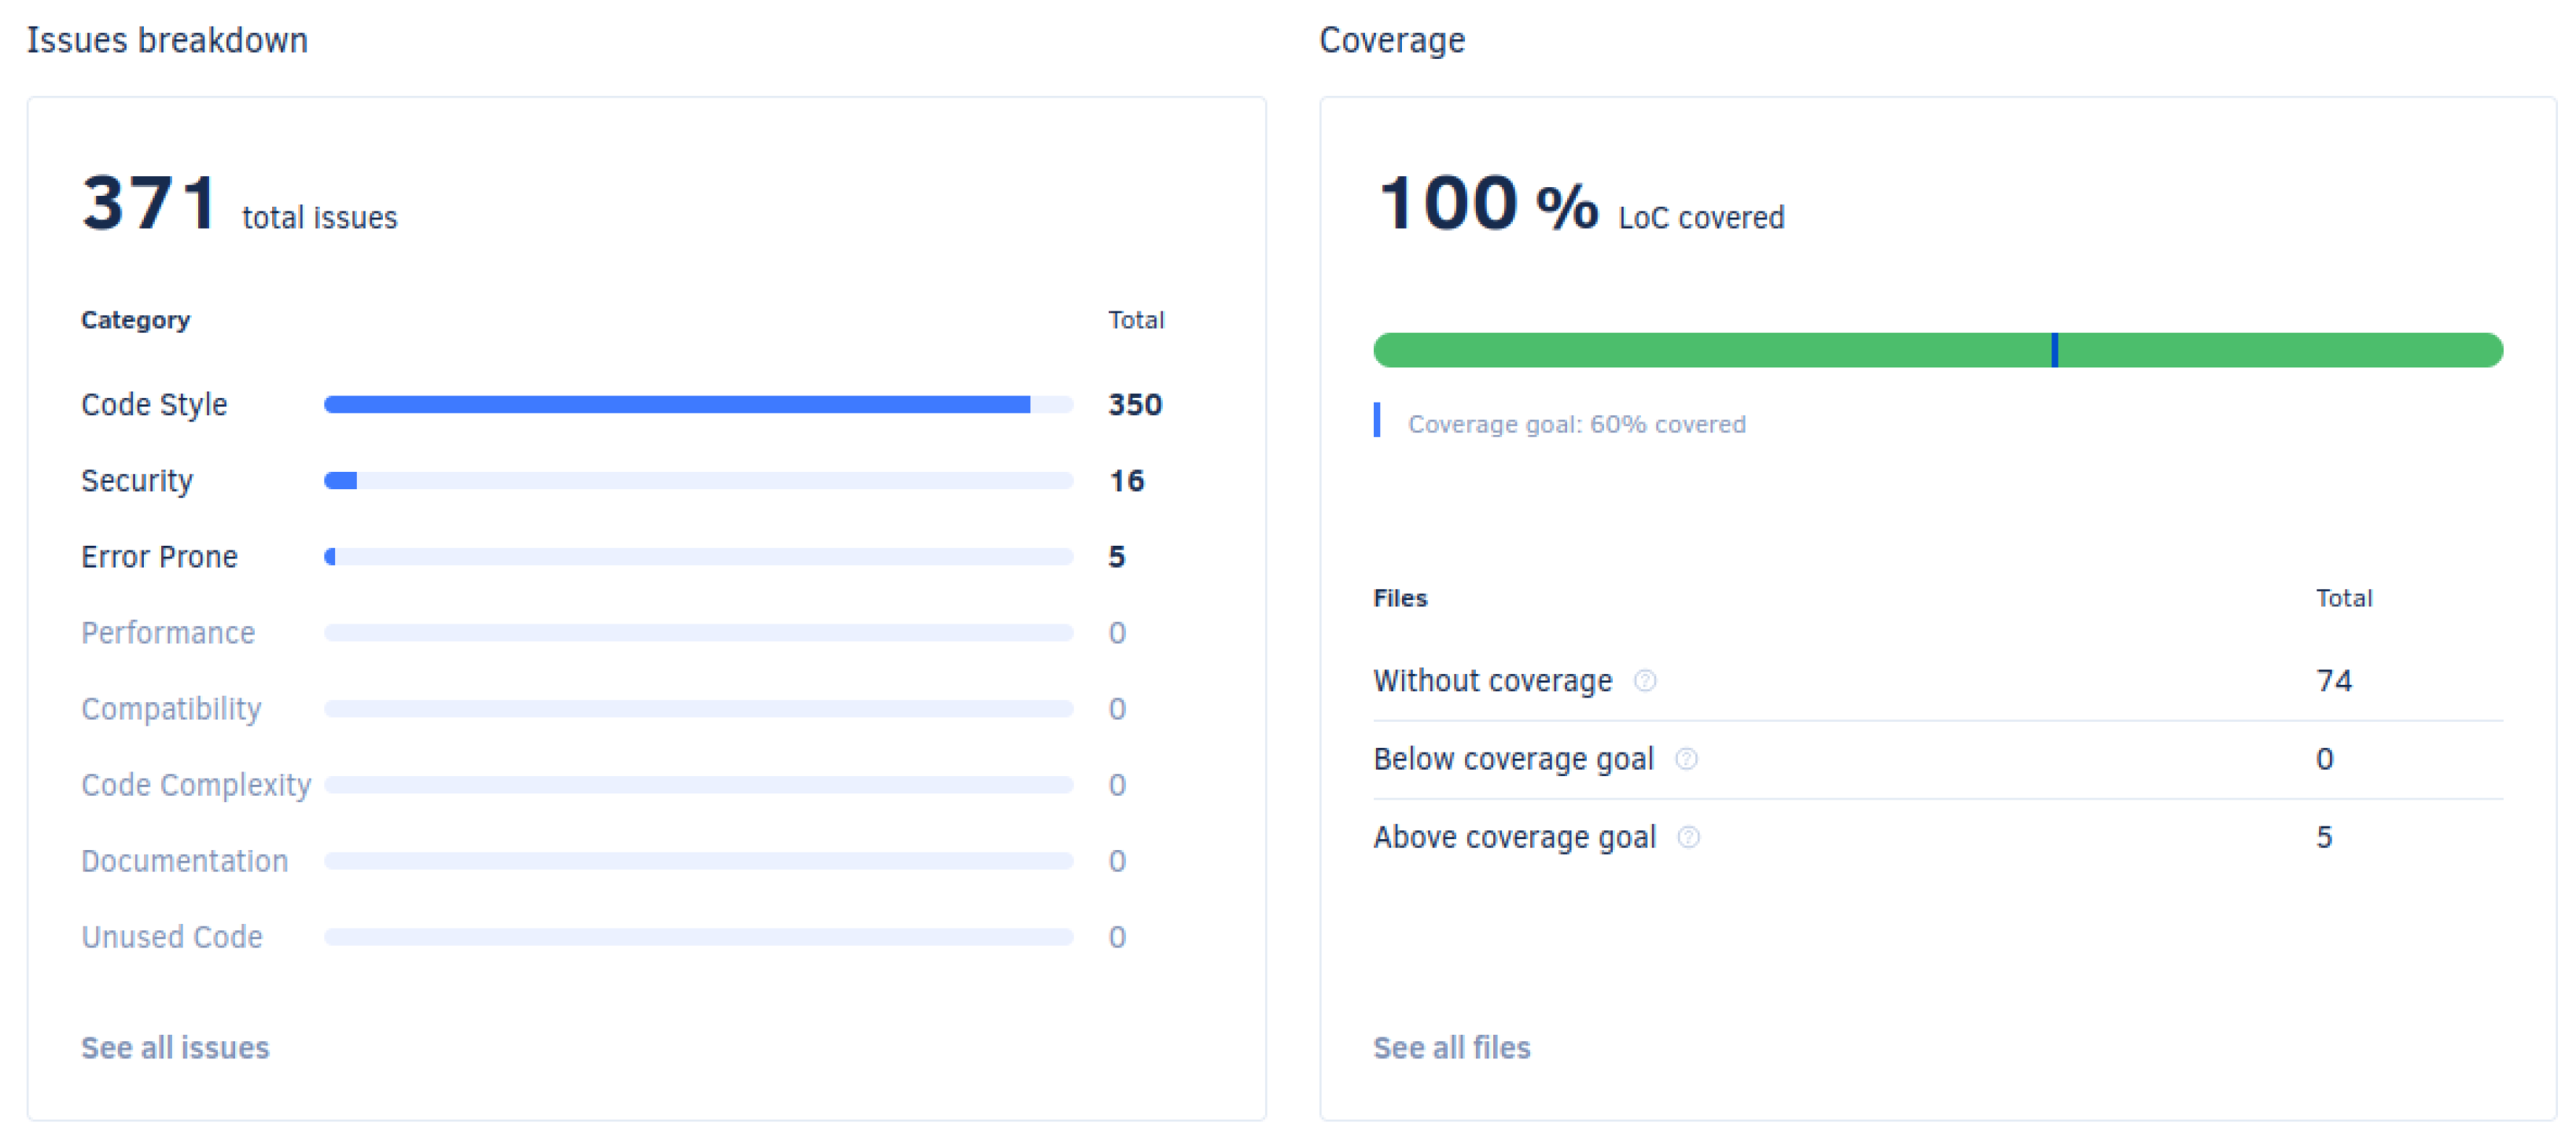Viewport: 2576px width, 1141px height.
Task: Click help icon next to Without coverage
Action: click(1645, 681)
